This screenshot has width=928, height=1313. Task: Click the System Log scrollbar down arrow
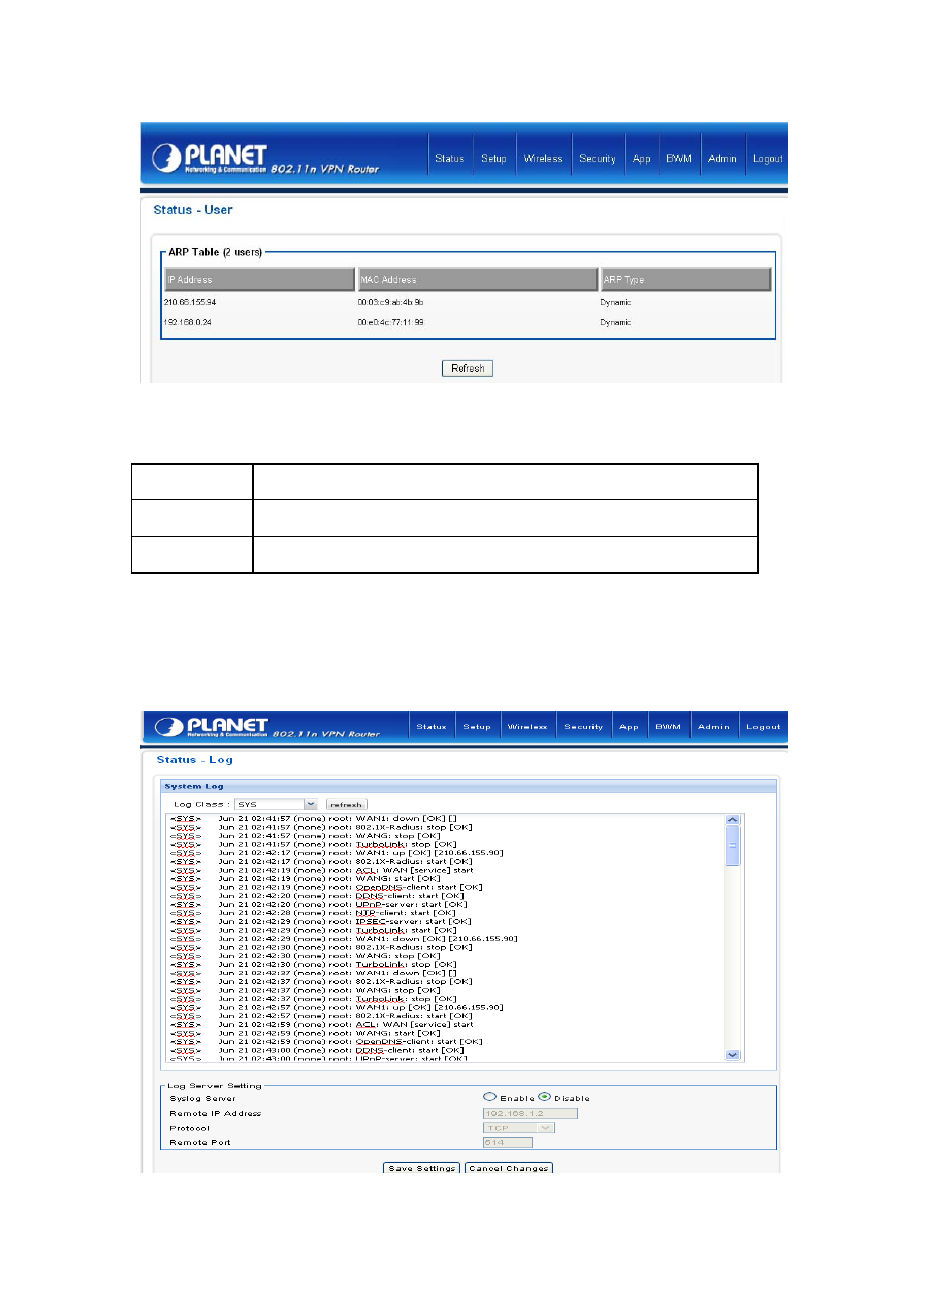tap(733, 1054)
